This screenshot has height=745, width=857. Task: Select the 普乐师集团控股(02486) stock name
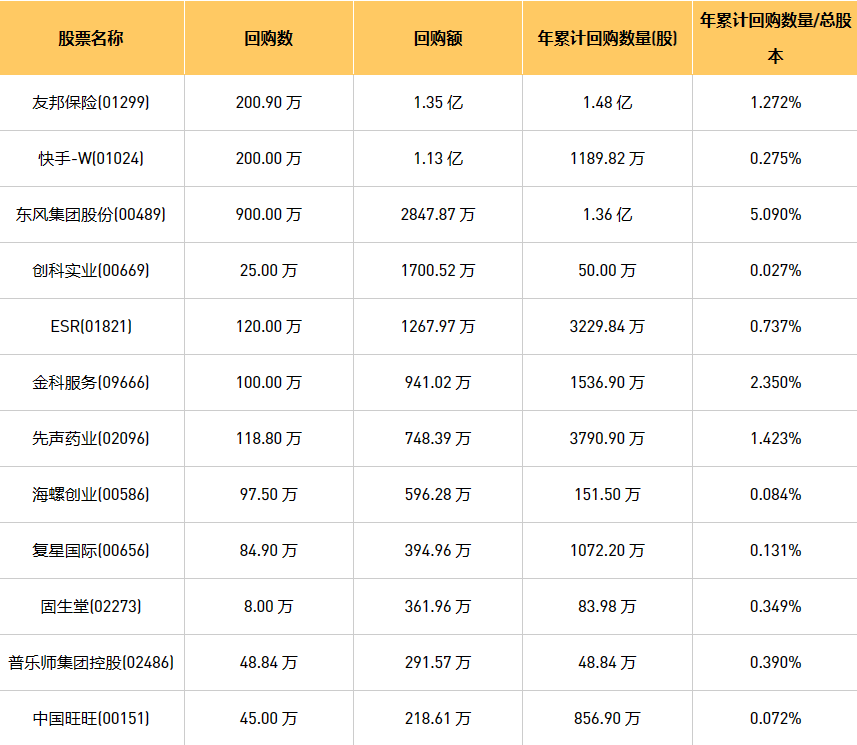(x=91, y=663)
